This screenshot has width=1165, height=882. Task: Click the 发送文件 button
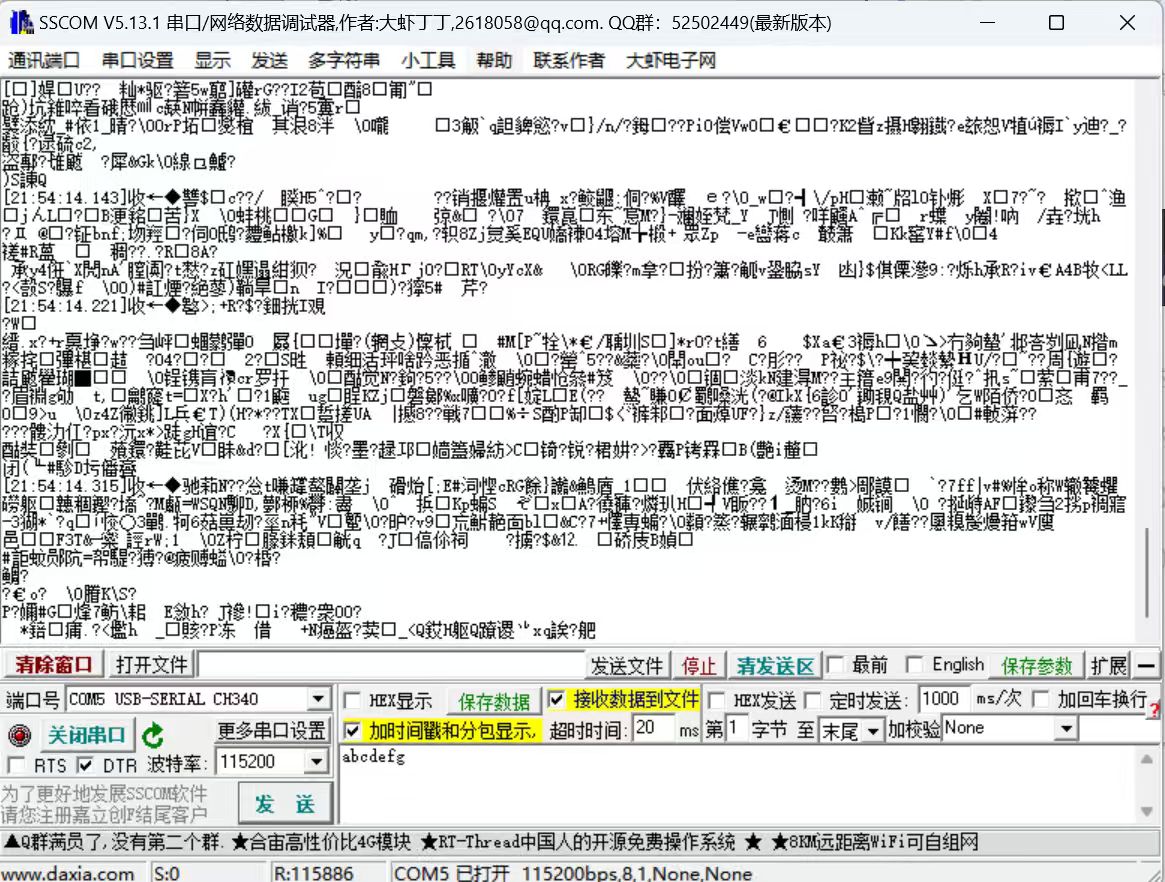click(x=626, y=666)
